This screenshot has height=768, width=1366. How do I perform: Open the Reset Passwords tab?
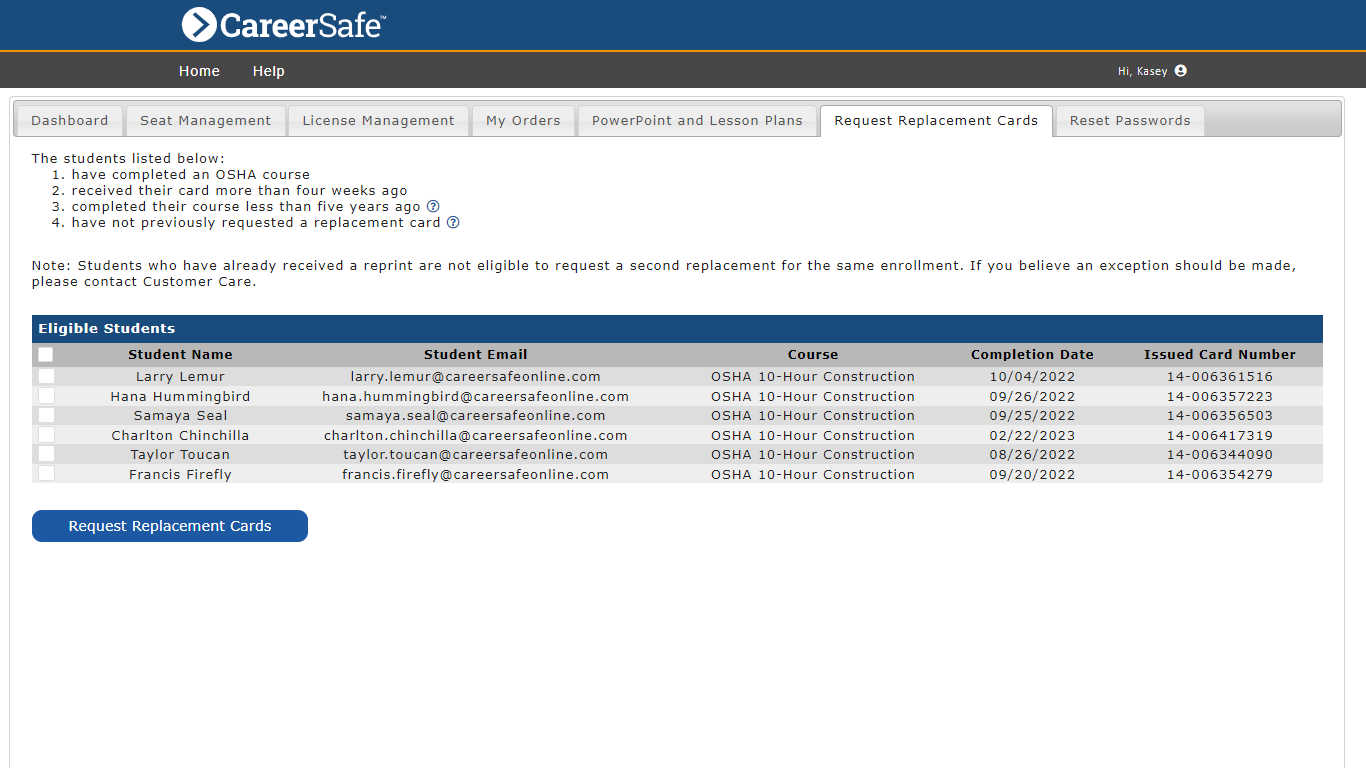pyautogui.click(x=1130, y=121)
